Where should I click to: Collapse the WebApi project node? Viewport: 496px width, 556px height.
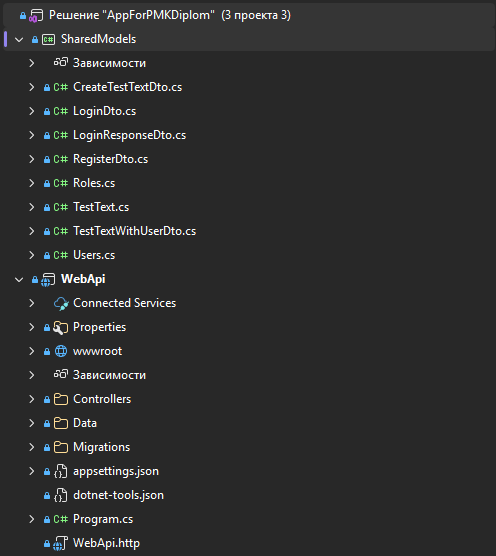[19, 280]
